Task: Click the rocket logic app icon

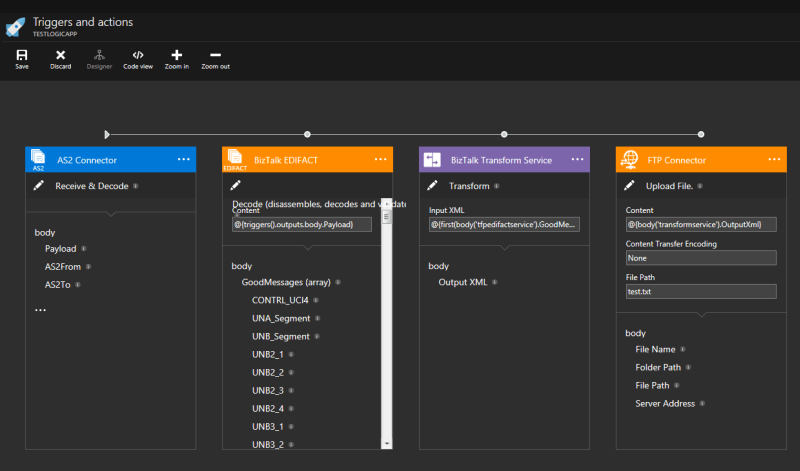Action: (x=15, y=27)
